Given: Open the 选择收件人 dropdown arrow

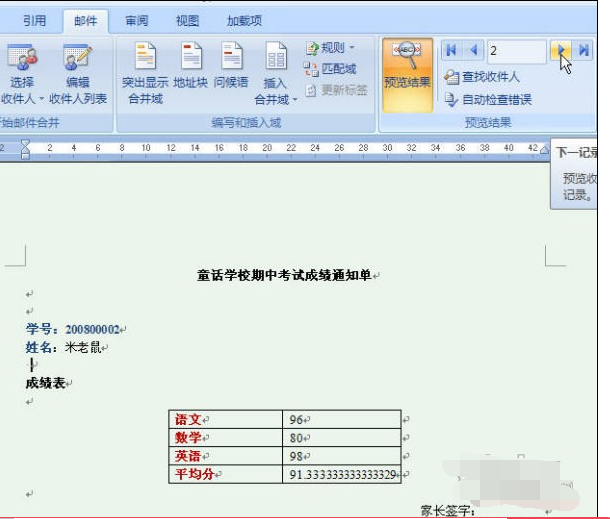Looking at the screenshot, I should [x=42, y=99].
